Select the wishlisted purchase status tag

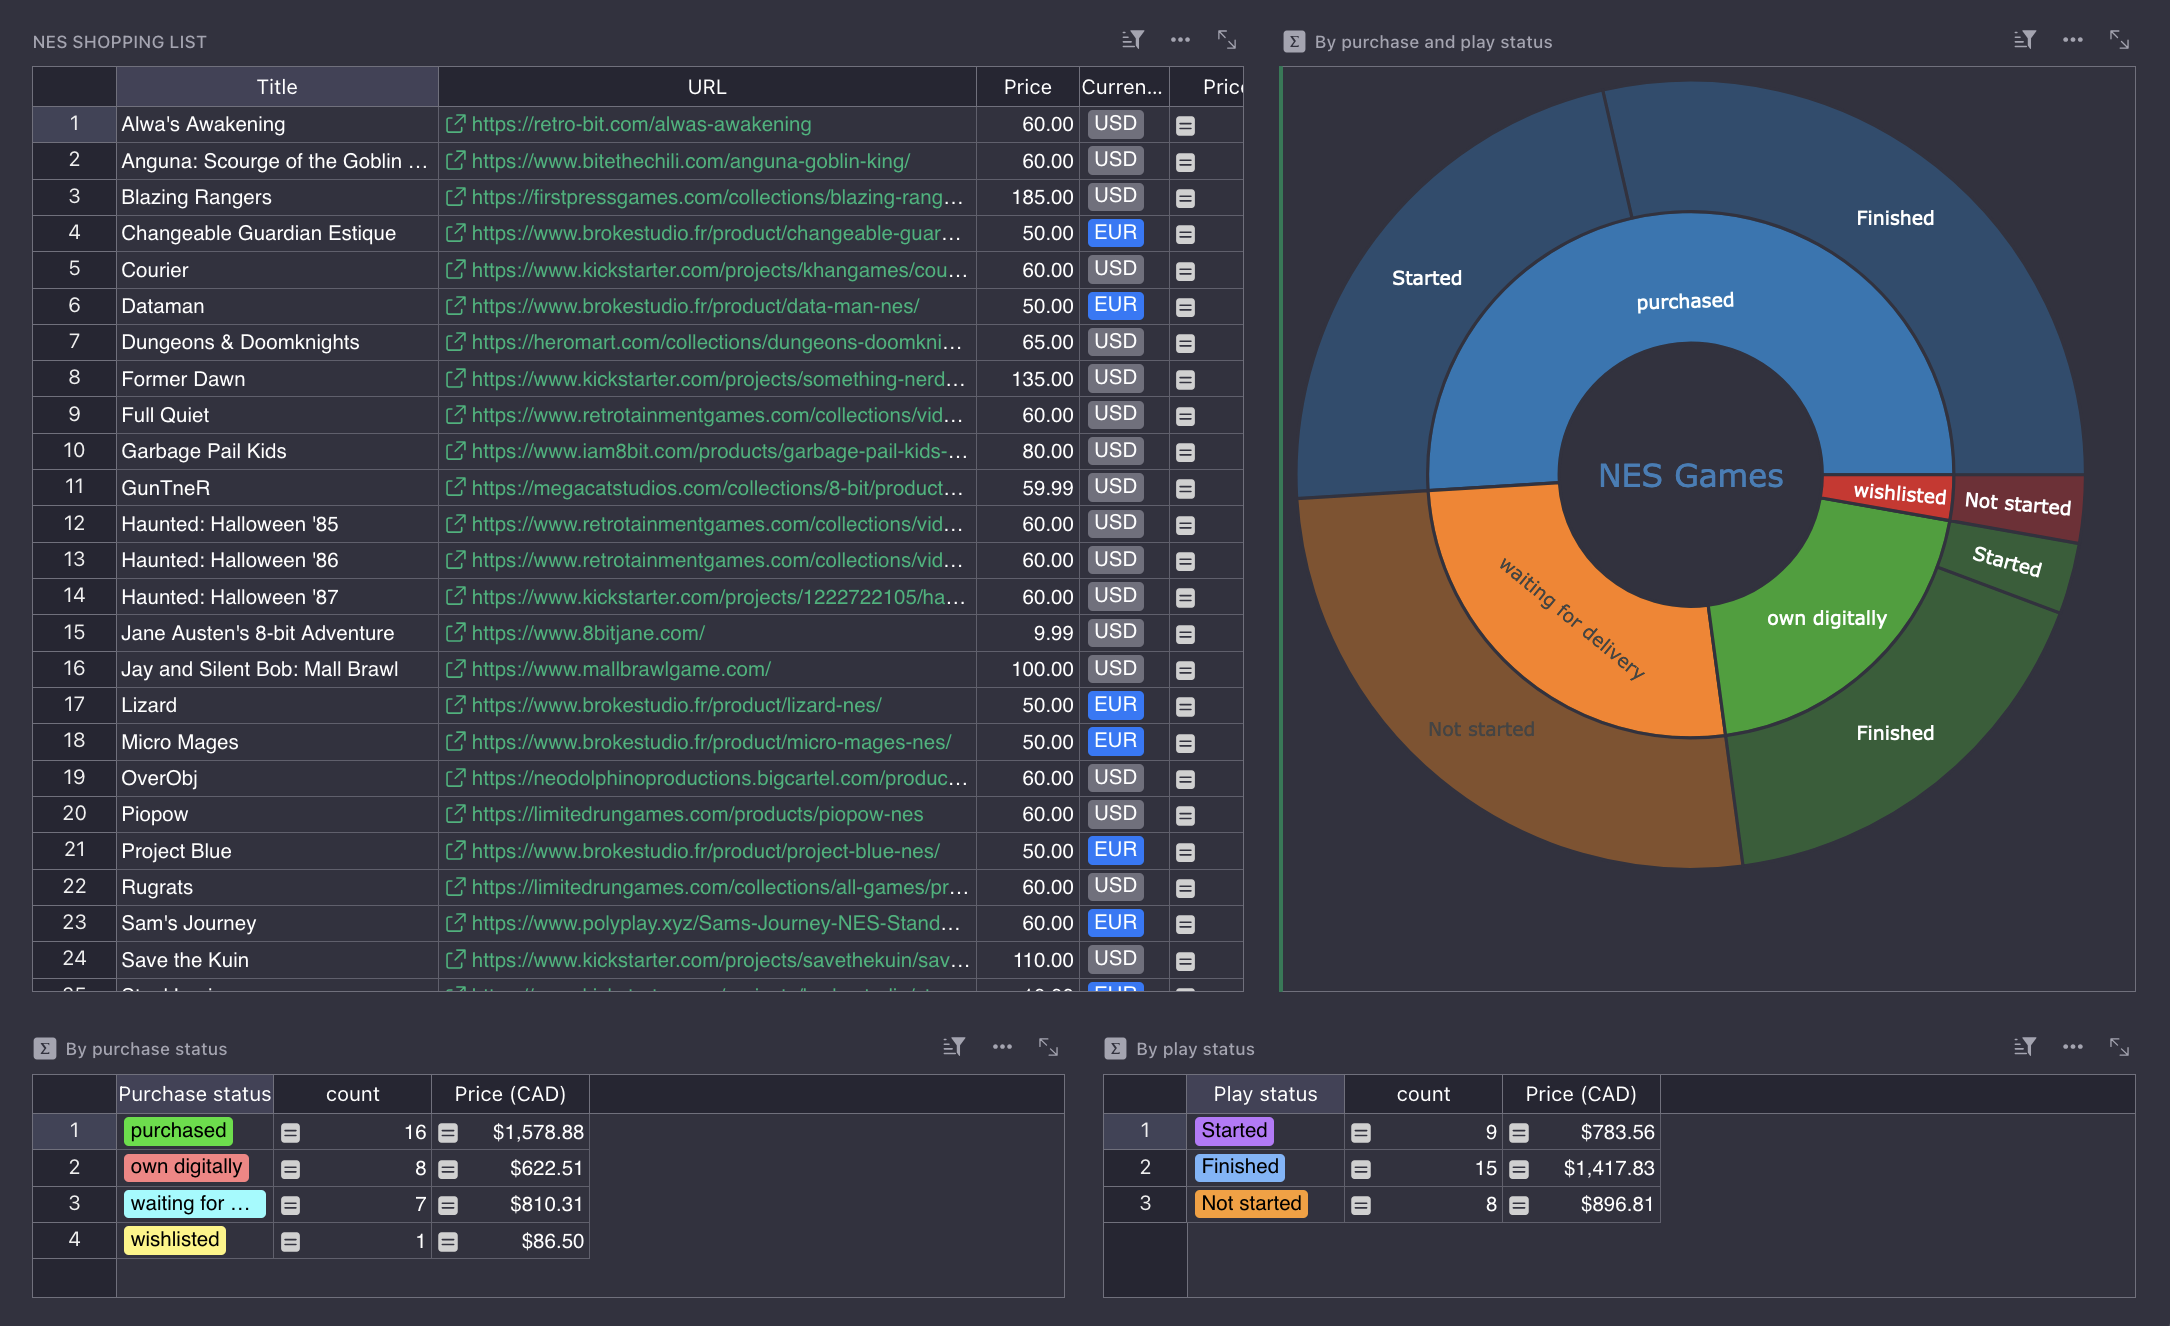click(x=175, y=1240)
